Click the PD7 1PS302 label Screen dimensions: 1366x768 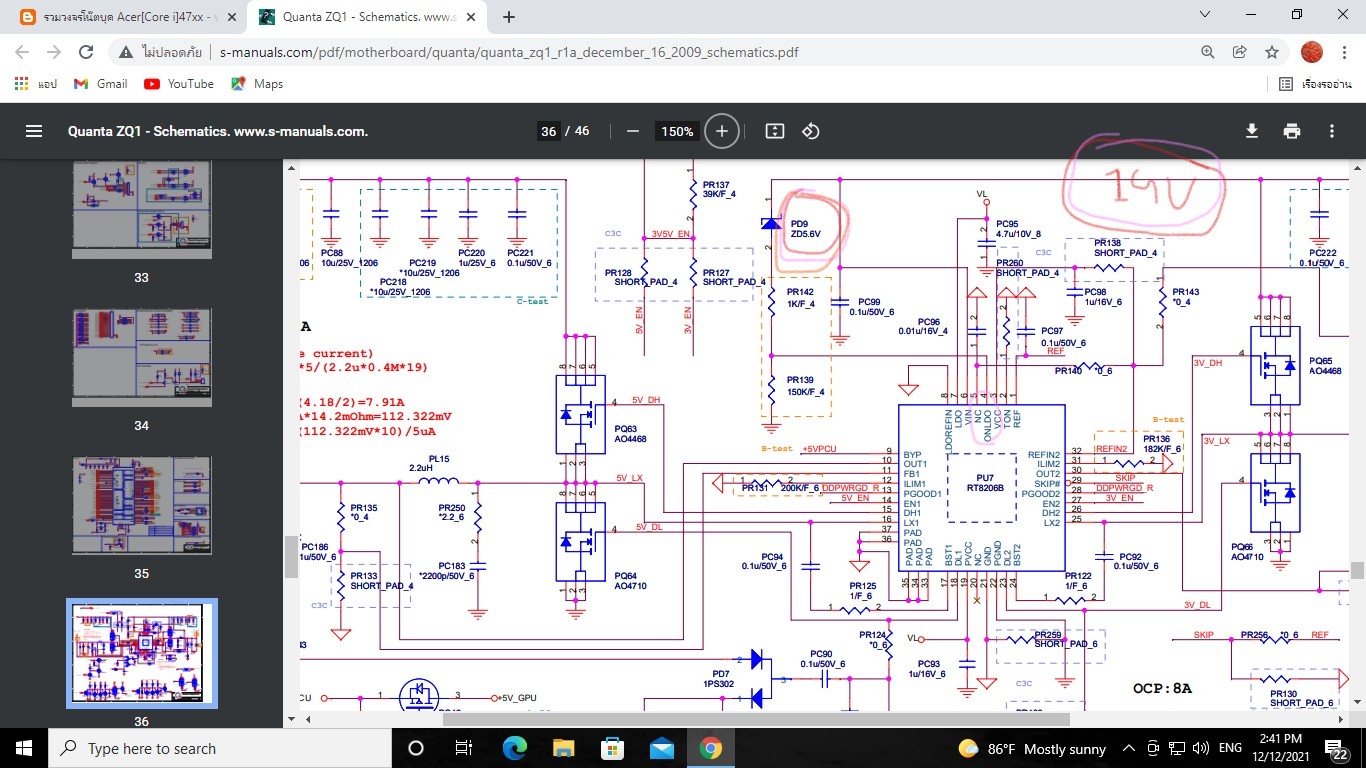tap(720, 679)
